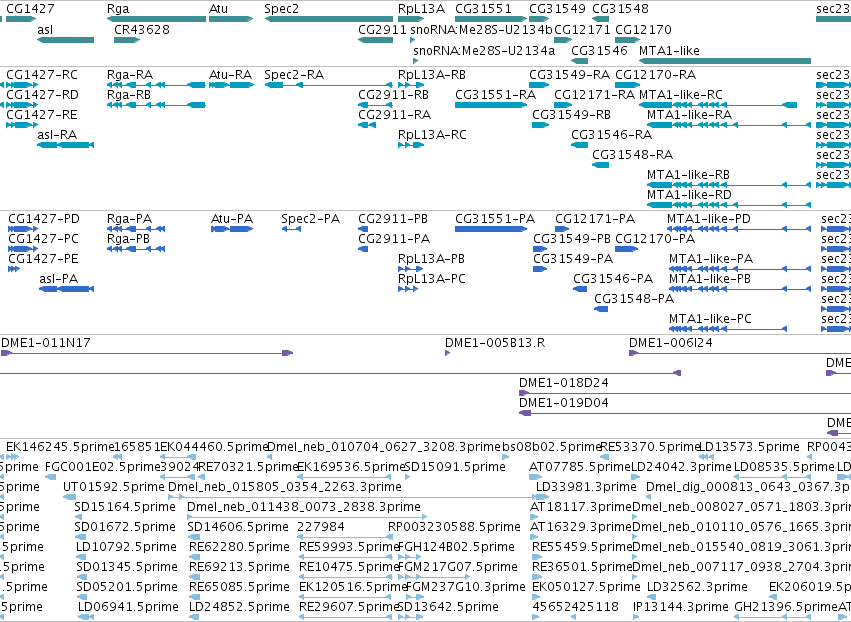Select the CG31548-PA protein label
The image size is (851, 622).
point(634,299)
